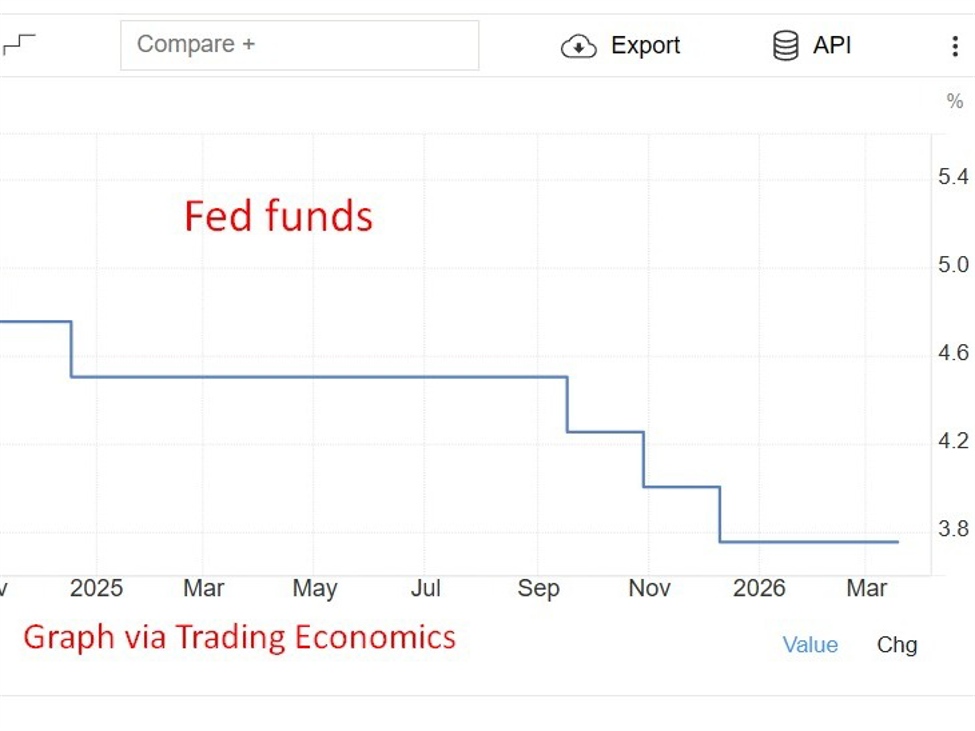Toggle the blue Value tab at bottom
This screenshot has height=731, width=975.
[x=810, y=645]
